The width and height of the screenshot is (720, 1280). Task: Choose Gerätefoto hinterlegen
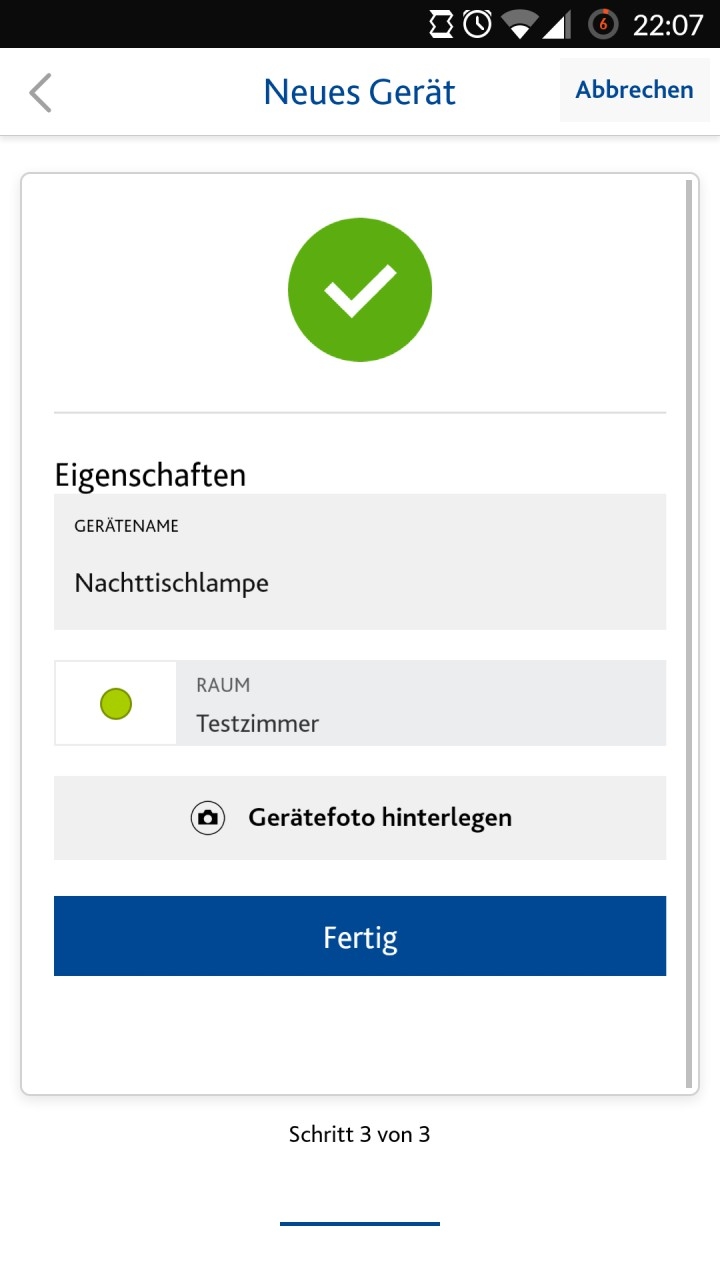click(360, 818)
